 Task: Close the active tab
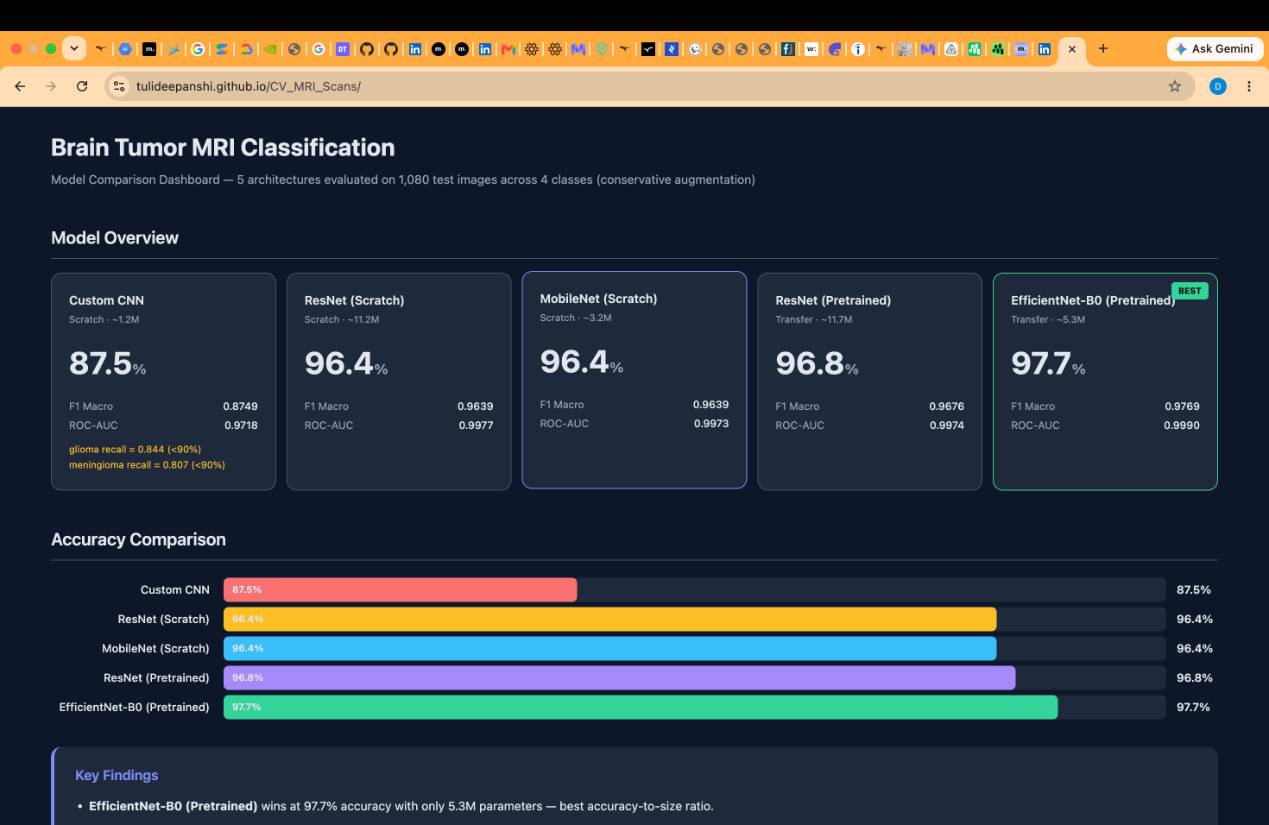tap(1074, 48)
